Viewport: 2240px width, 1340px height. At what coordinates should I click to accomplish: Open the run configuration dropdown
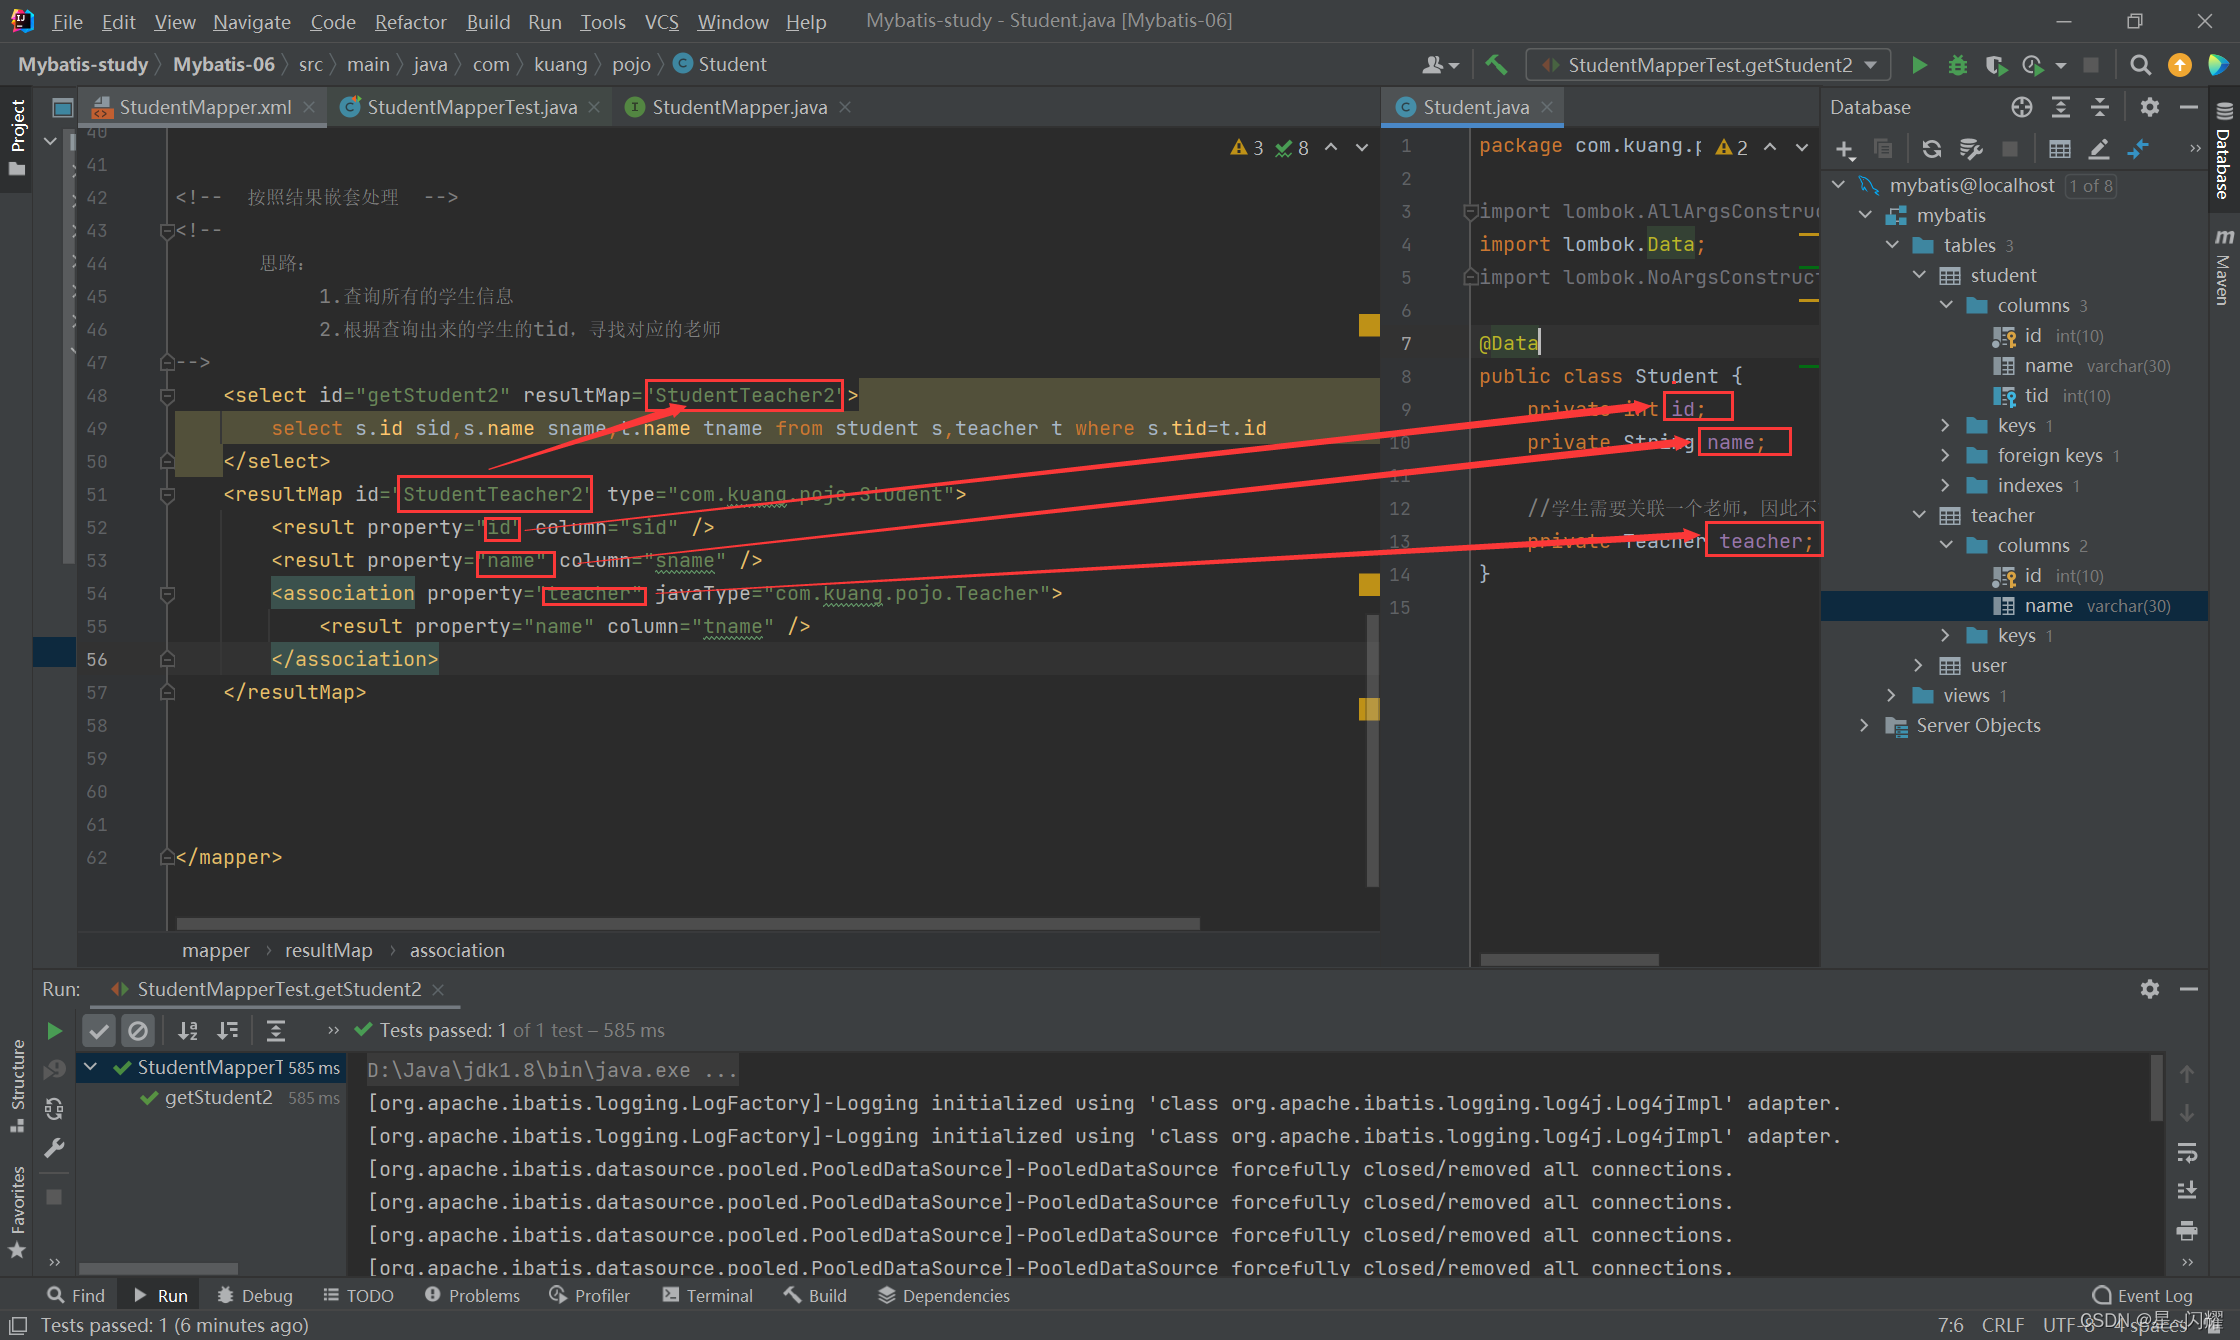coord(1870,65)
